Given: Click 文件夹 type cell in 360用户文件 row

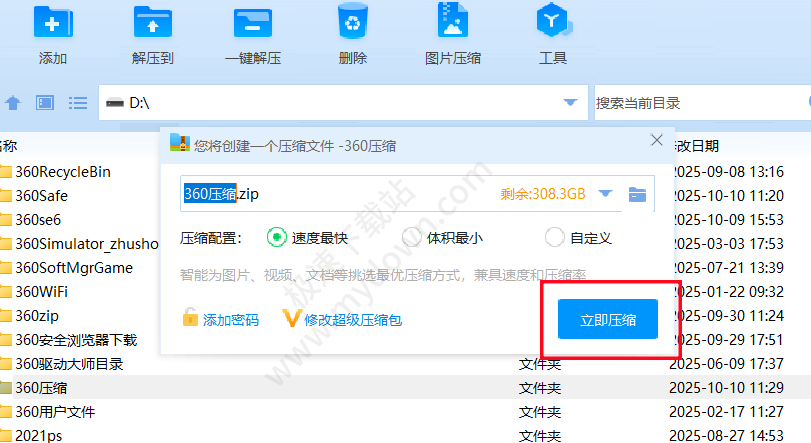Looking at the screenshot, I should tap(540, 412).
